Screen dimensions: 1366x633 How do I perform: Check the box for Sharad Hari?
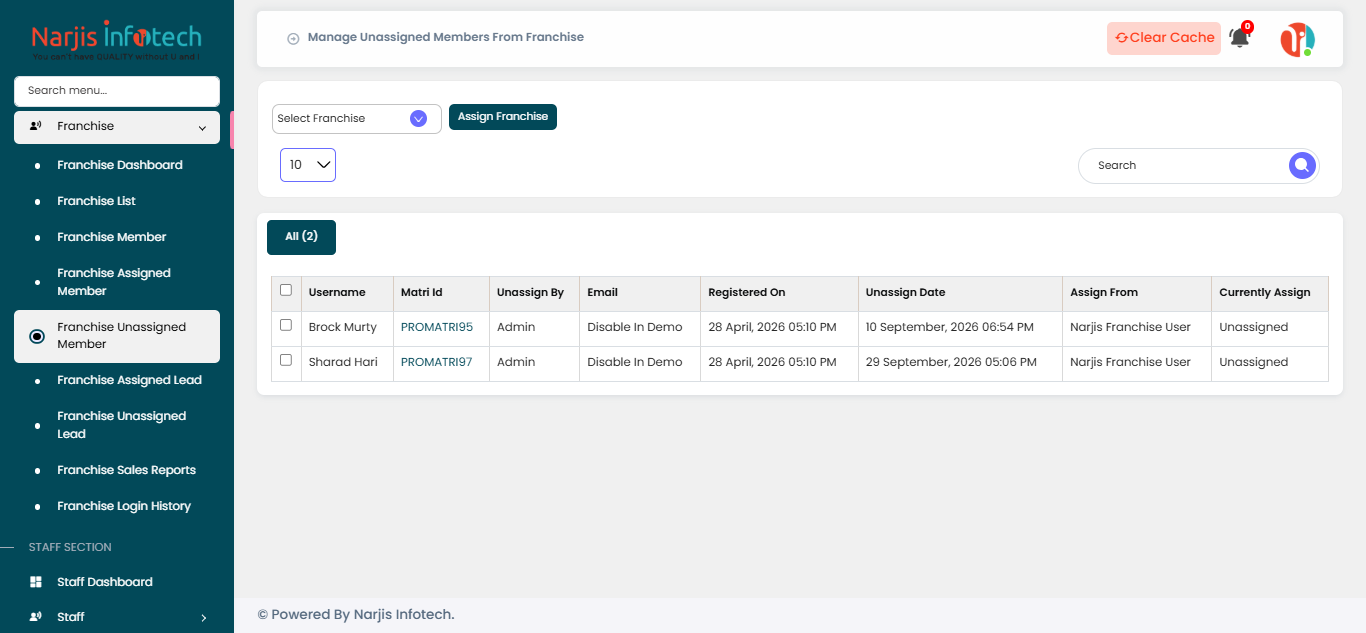(x=286, y=360)
